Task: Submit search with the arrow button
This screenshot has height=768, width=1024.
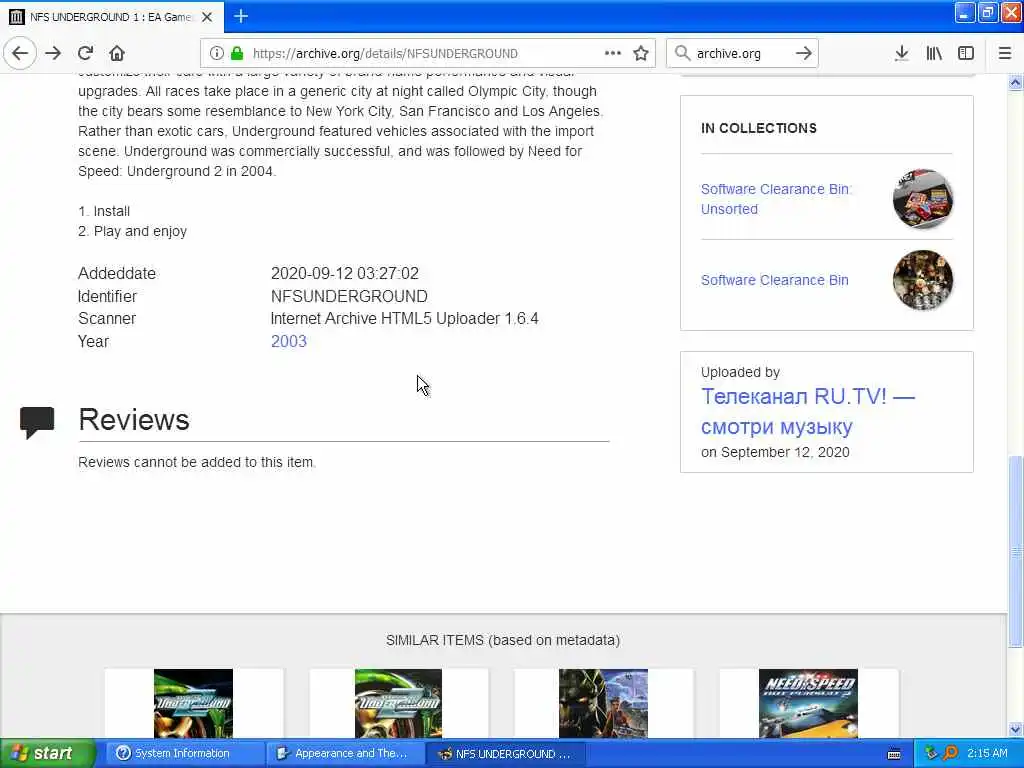Action: [x=804, y=53]
